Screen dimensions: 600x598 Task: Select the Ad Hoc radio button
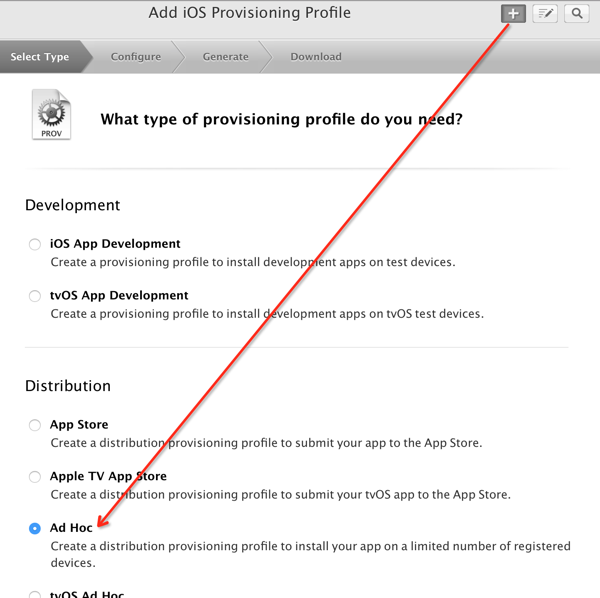[35, 528]
